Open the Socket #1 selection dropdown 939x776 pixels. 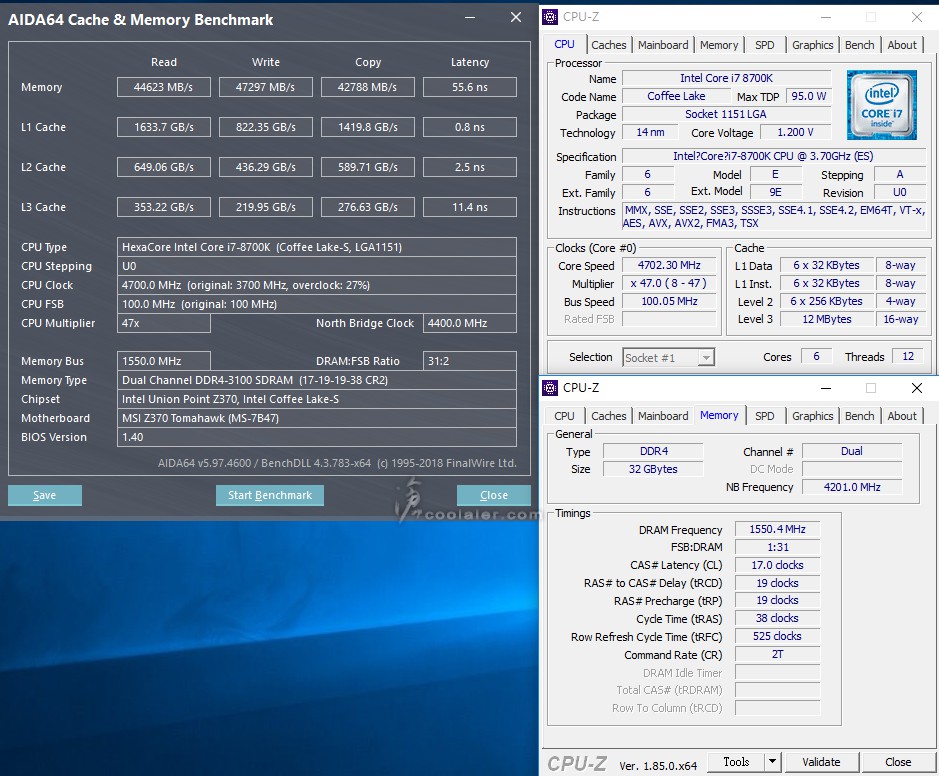coord(668,357)
